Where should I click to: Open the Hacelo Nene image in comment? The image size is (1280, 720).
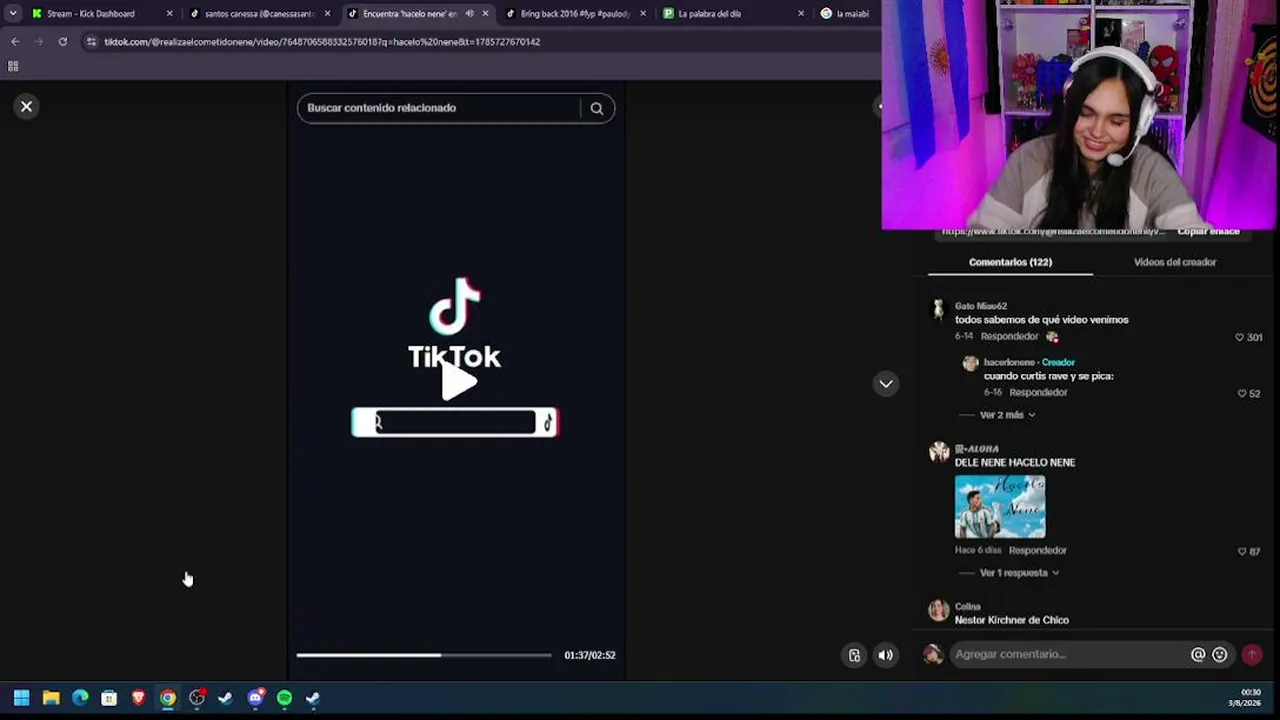[1000, 506]
